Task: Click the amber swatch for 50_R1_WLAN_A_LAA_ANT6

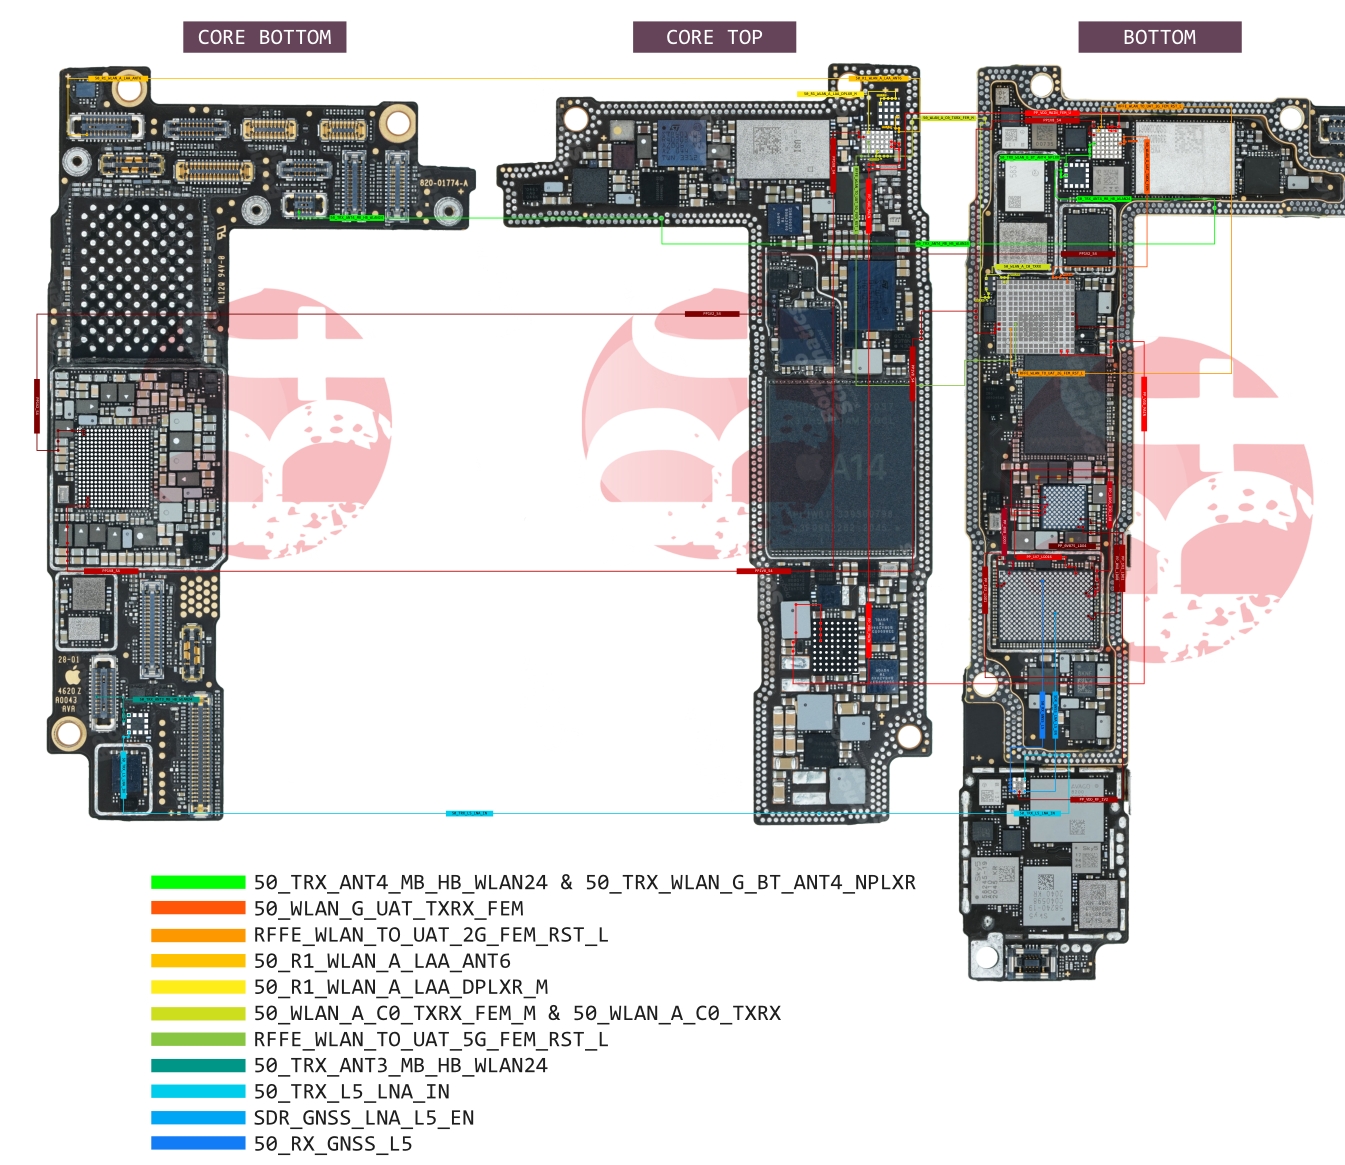Action: click(198, 961)
